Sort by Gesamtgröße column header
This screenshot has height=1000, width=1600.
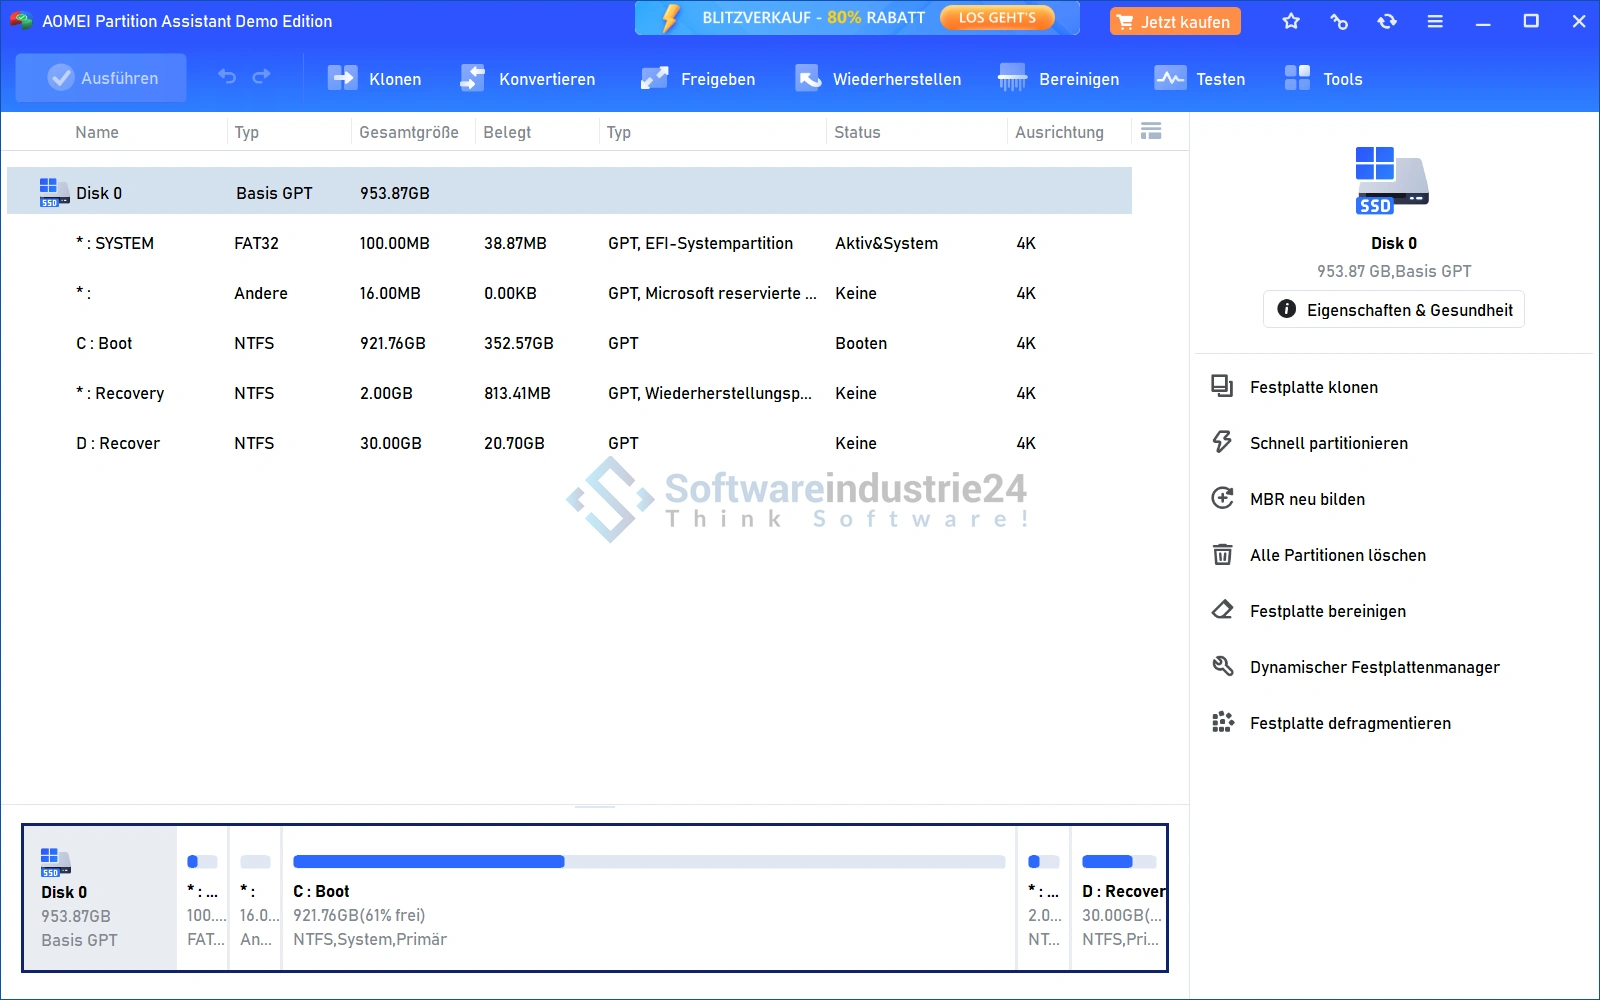409,132
